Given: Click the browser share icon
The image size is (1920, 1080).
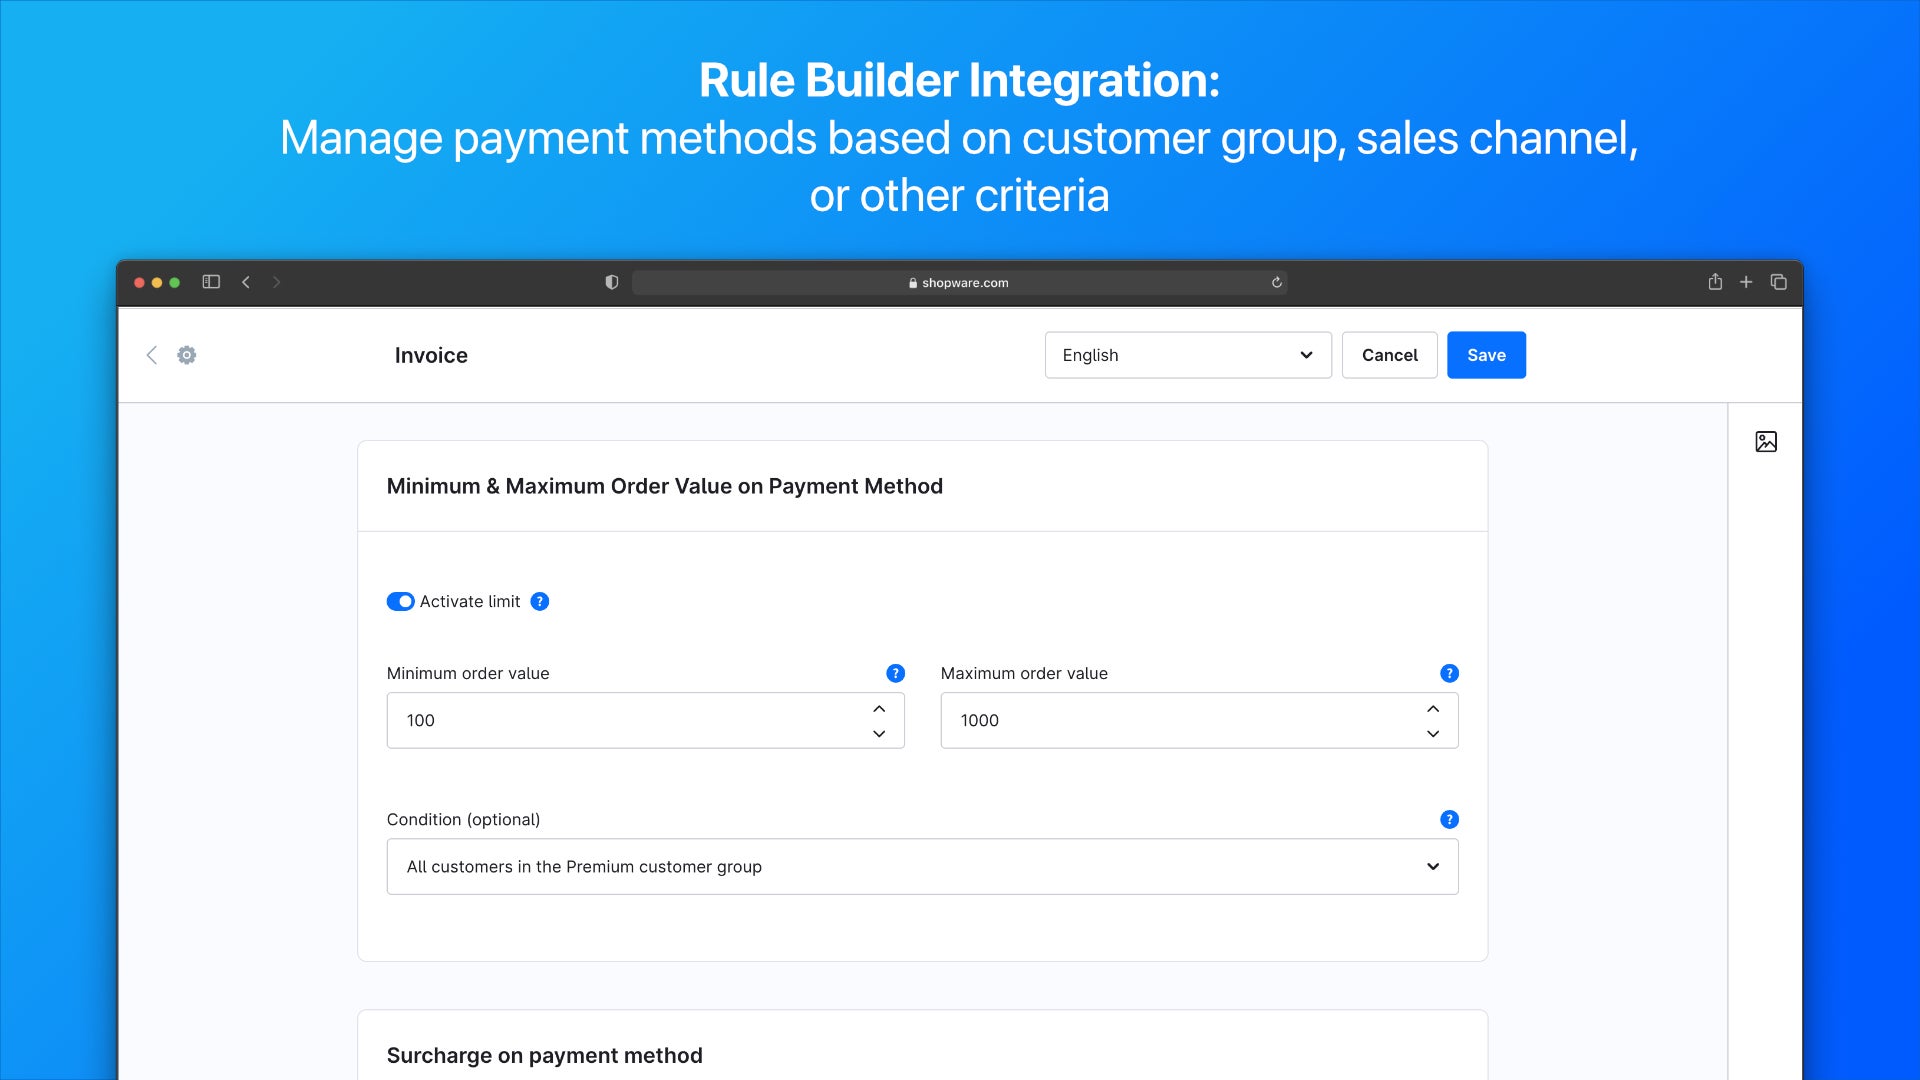Looking at the screenshot, I should click(x=1715, y=282).
